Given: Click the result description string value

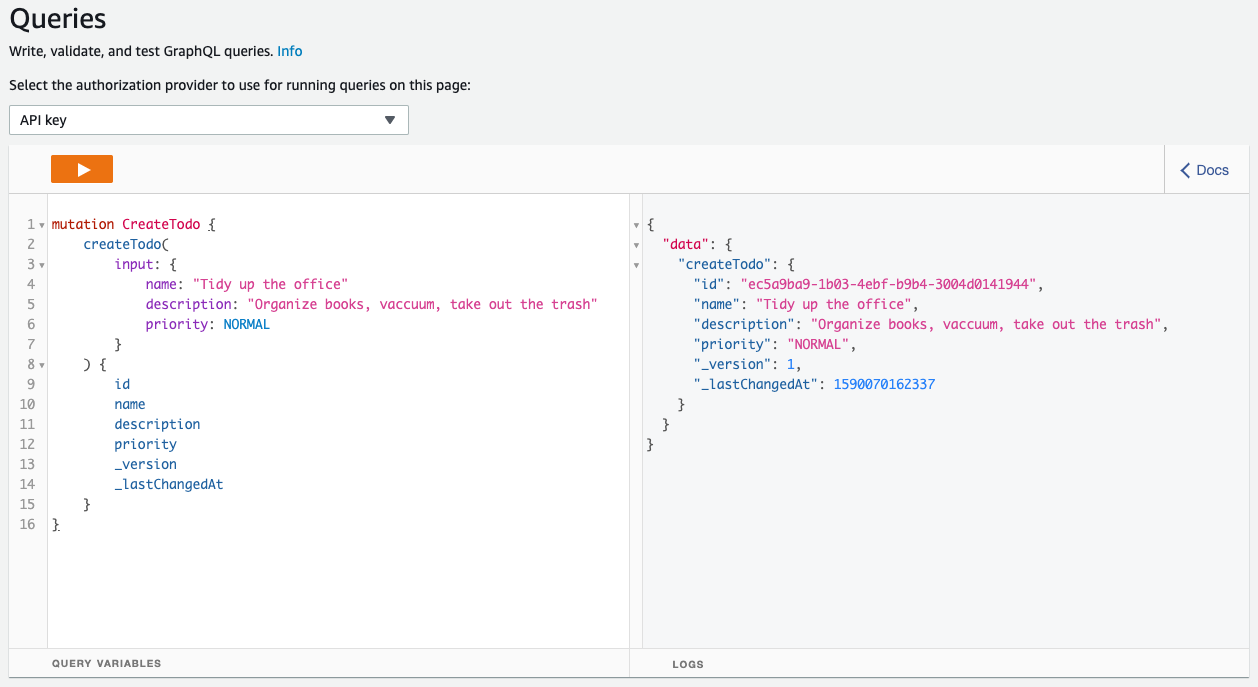Looking at the screenshot, I should pyautogui.click(x=985, y=324).
